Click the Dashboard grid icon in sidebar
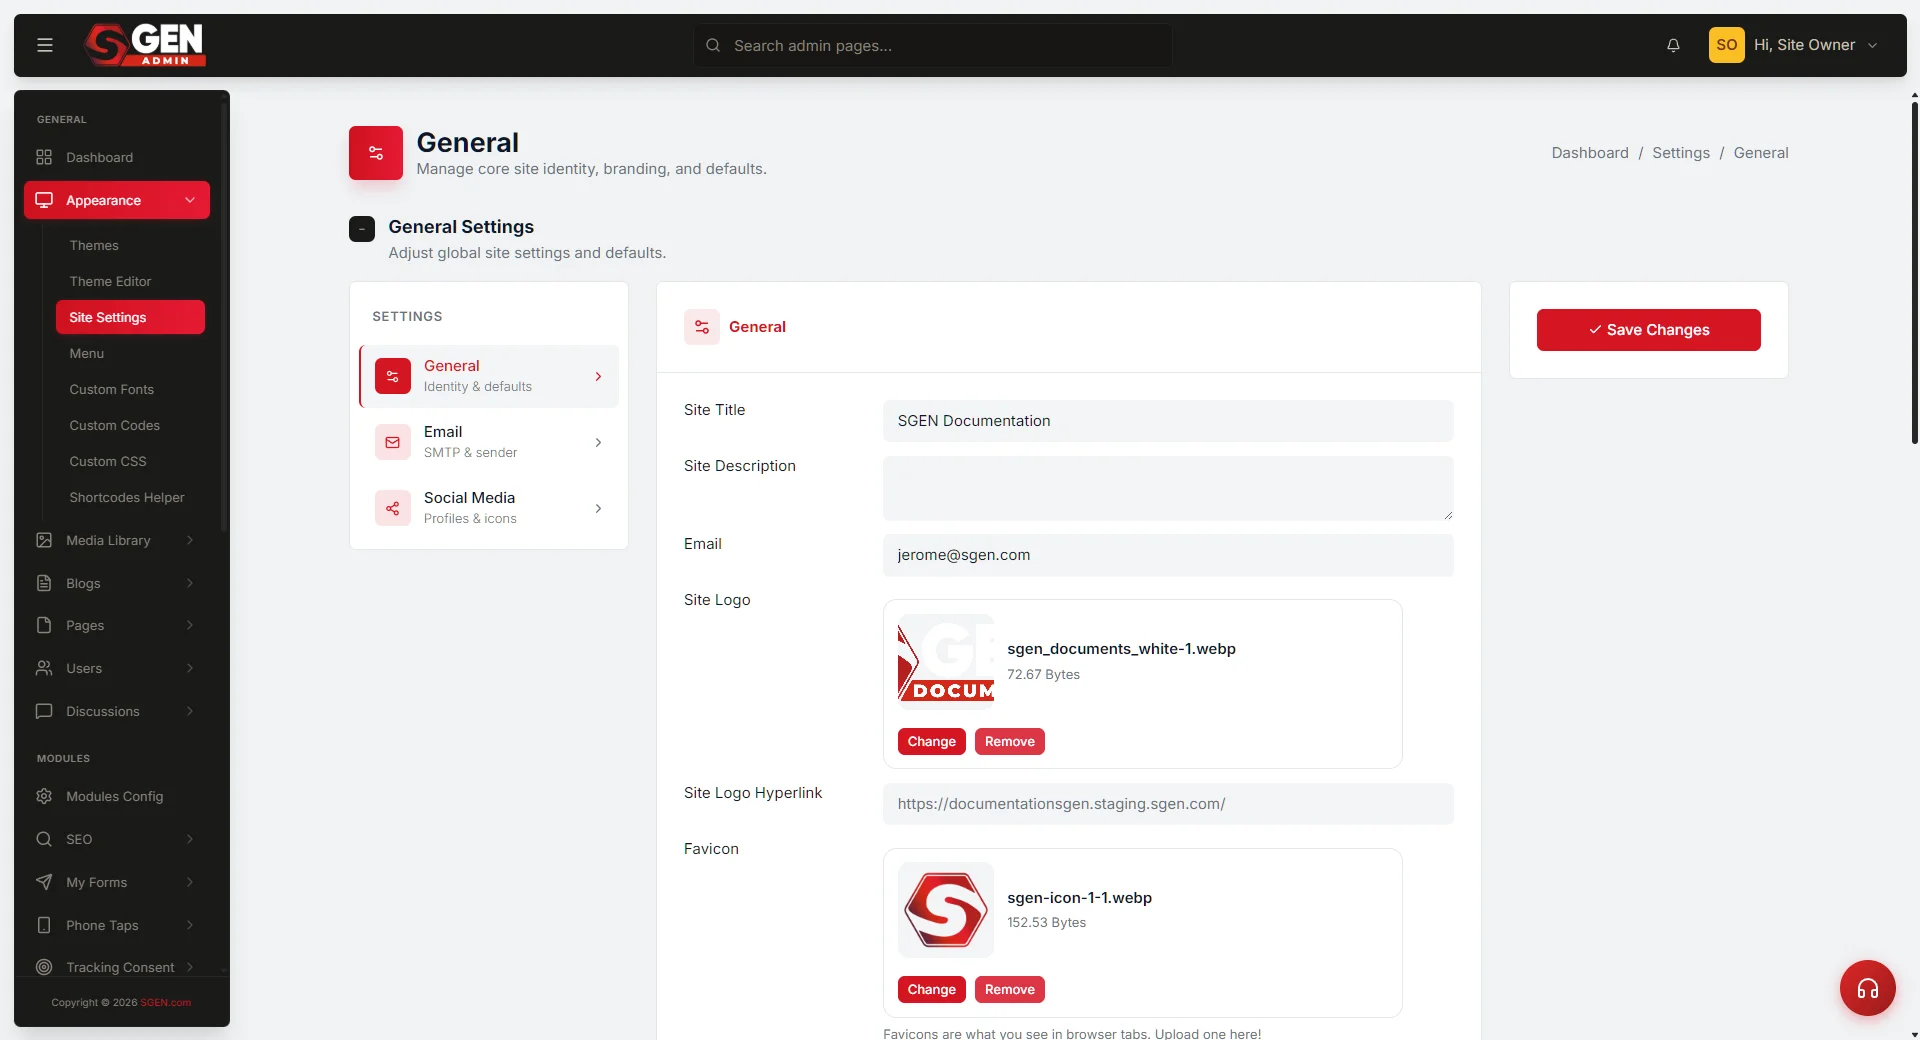The width and height of the screenshot is (1920, 1040). [44, 157]
